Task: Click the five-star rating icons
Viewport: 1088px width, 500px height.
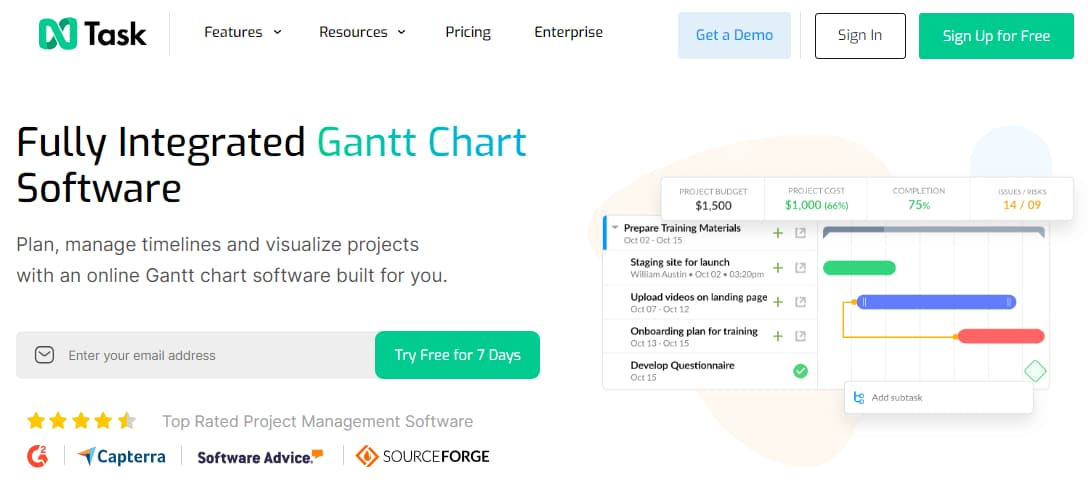Action: (x=81, y=421)
